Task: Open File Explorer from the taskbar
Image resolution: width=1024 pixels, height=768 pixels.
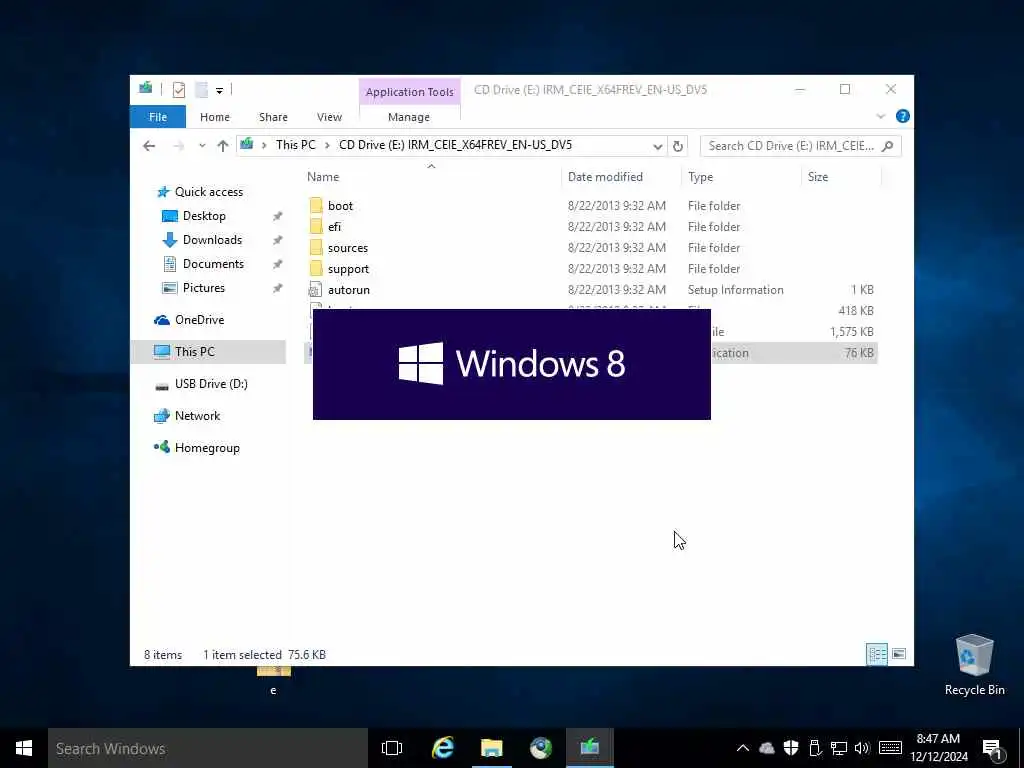Action: point(492,748)
